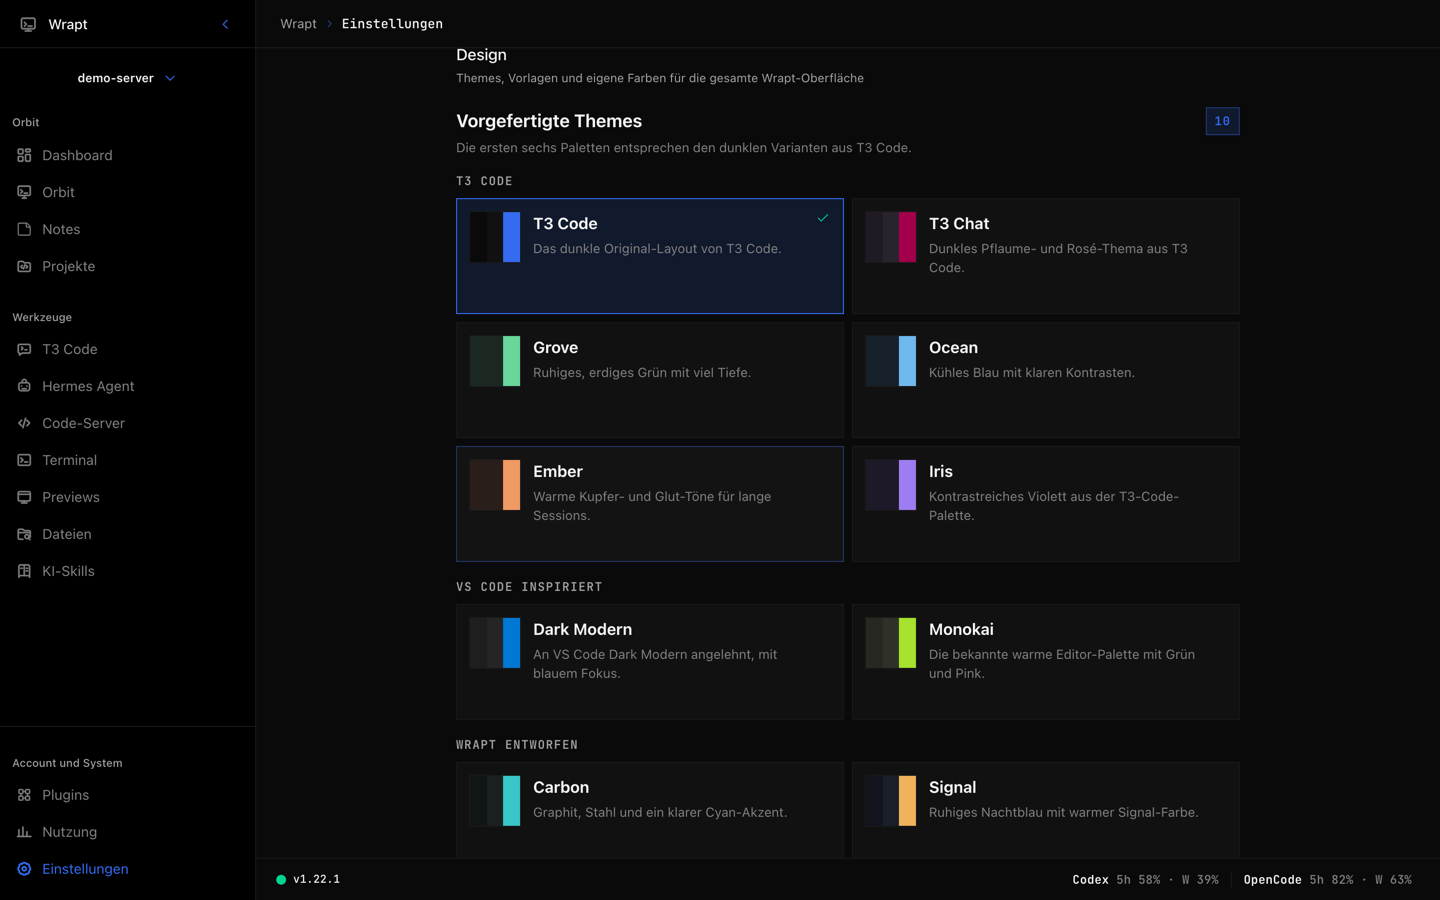Image resolution: width=1440 pixels, height=900 pixels.
Task: Go to Notes in the sidebar
Action: [x=127, y=229]
